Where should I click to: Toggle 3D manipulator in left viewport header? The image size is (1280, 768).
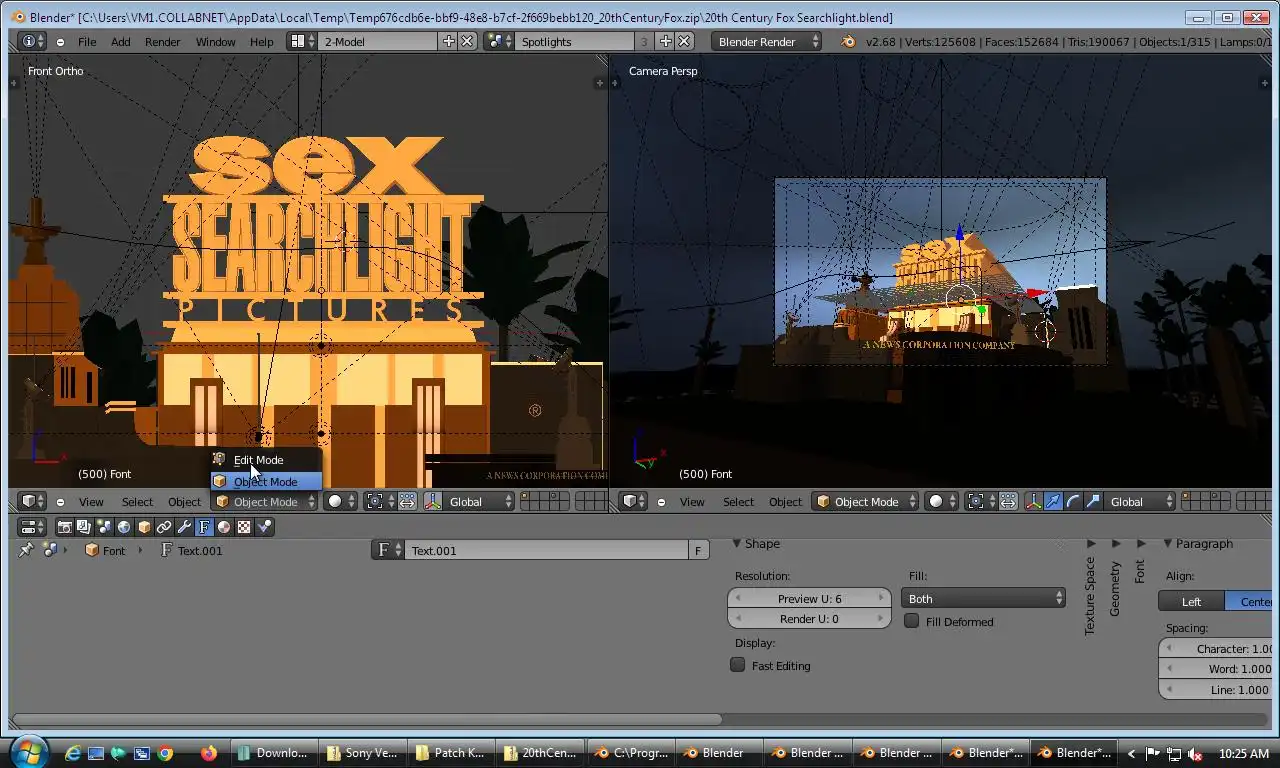pyautogui.click(x=433, y=502)
